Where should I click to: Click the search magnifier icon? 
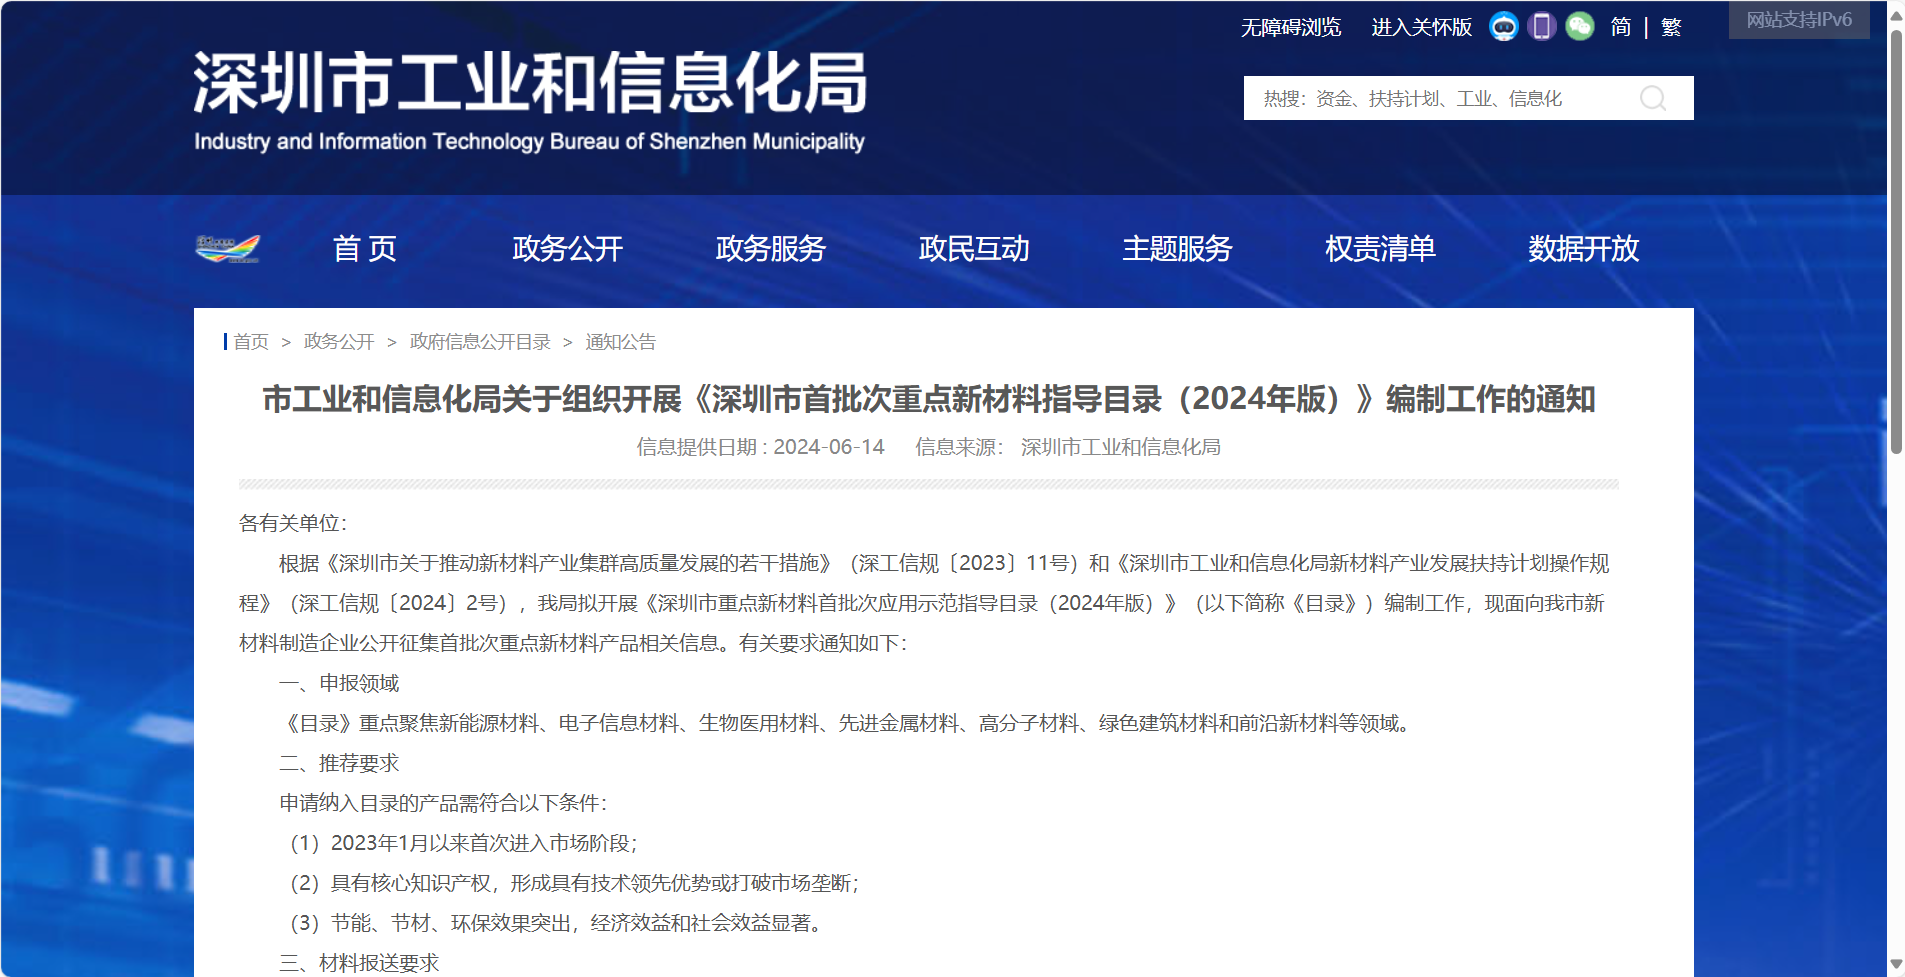coord(1653,98)
